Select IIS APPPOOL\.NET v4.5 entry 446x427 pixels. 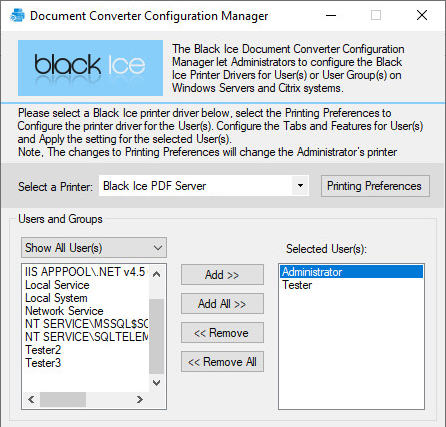click(86, 272)
